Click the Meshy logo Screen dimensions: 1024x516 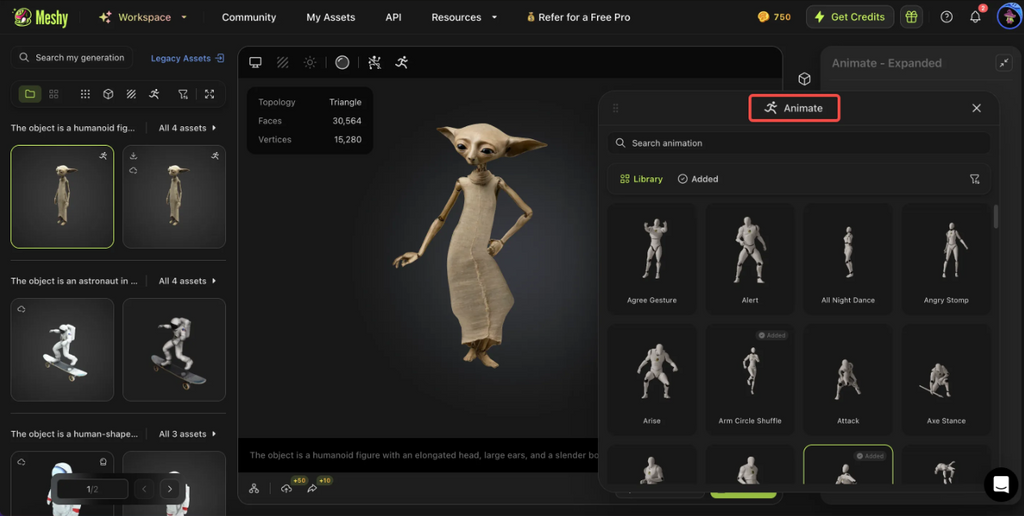click(x=40, y=17)
